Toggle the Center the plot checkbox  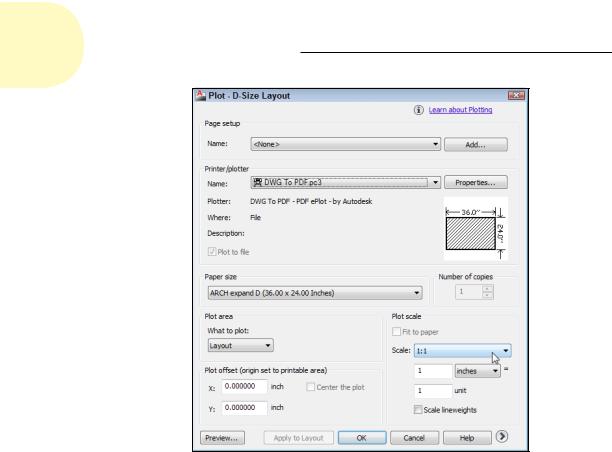311,387
